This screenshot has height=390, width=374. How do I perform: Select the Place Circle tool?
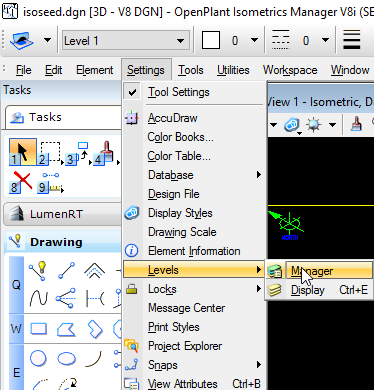tap(38, 358)
